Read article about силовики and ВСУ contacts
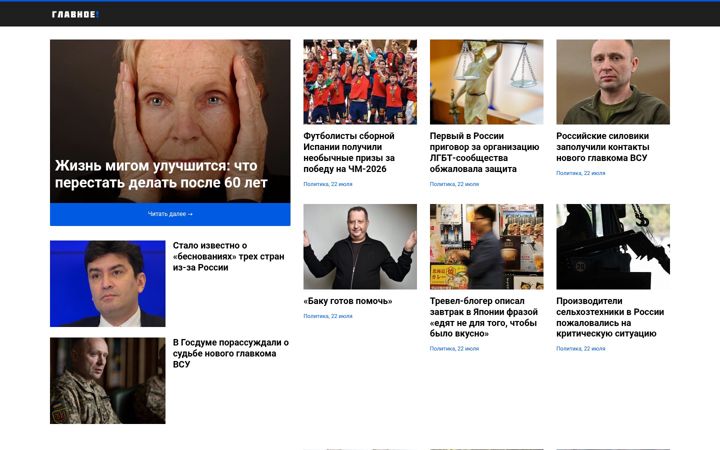This screenshot has width=720, height=450. pos(602,147)
